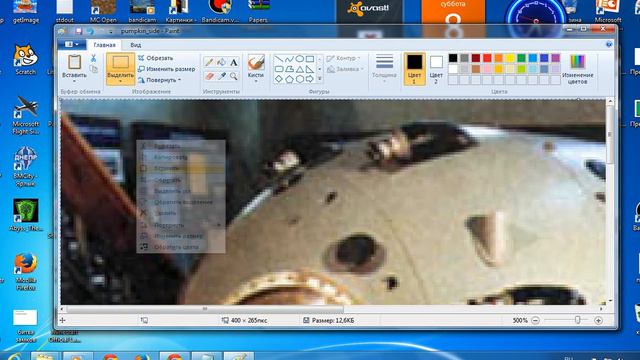
Task: Select the Text tool
Action: tap(233, 62)
